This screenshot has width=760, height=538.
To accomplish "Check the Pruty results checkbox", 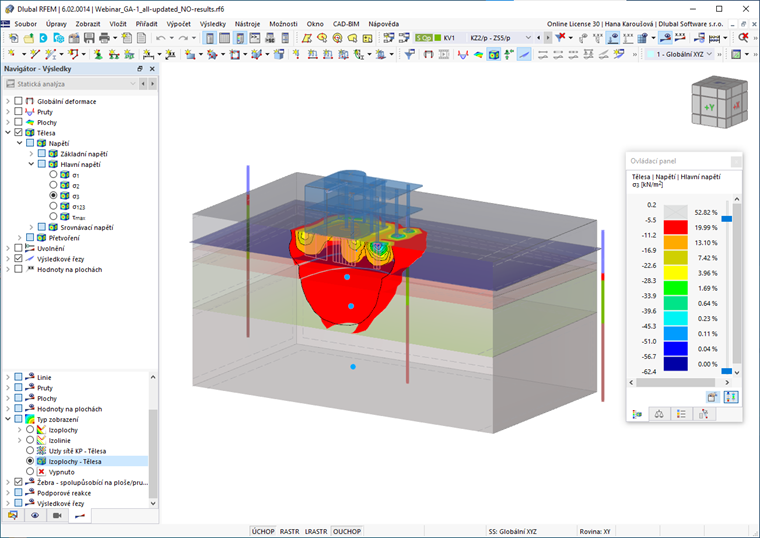I will 18,111.
